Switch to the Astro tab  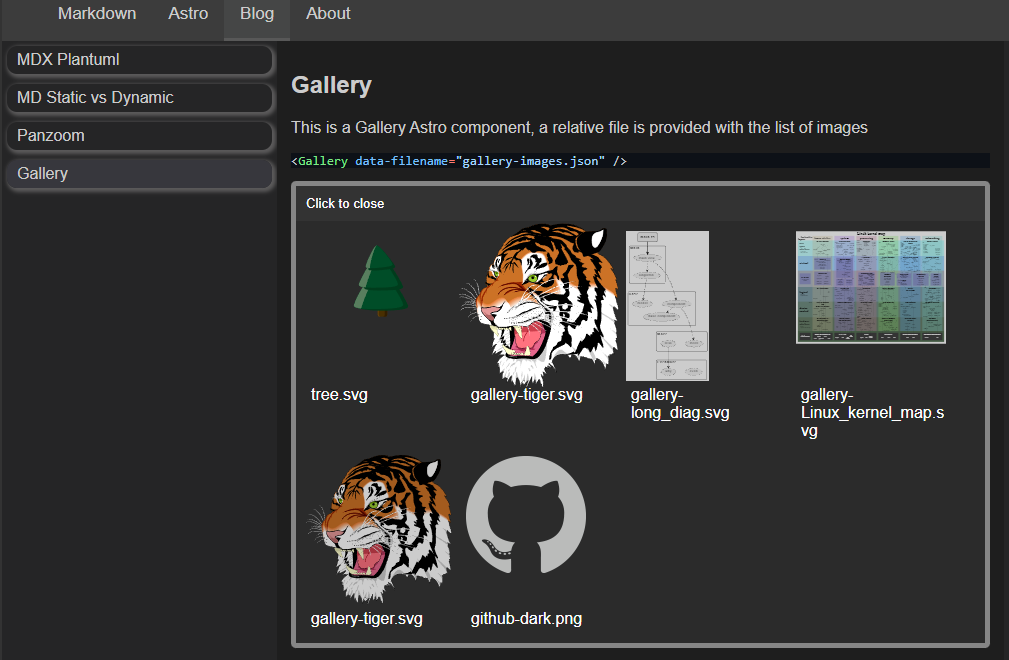coord(188,14)
